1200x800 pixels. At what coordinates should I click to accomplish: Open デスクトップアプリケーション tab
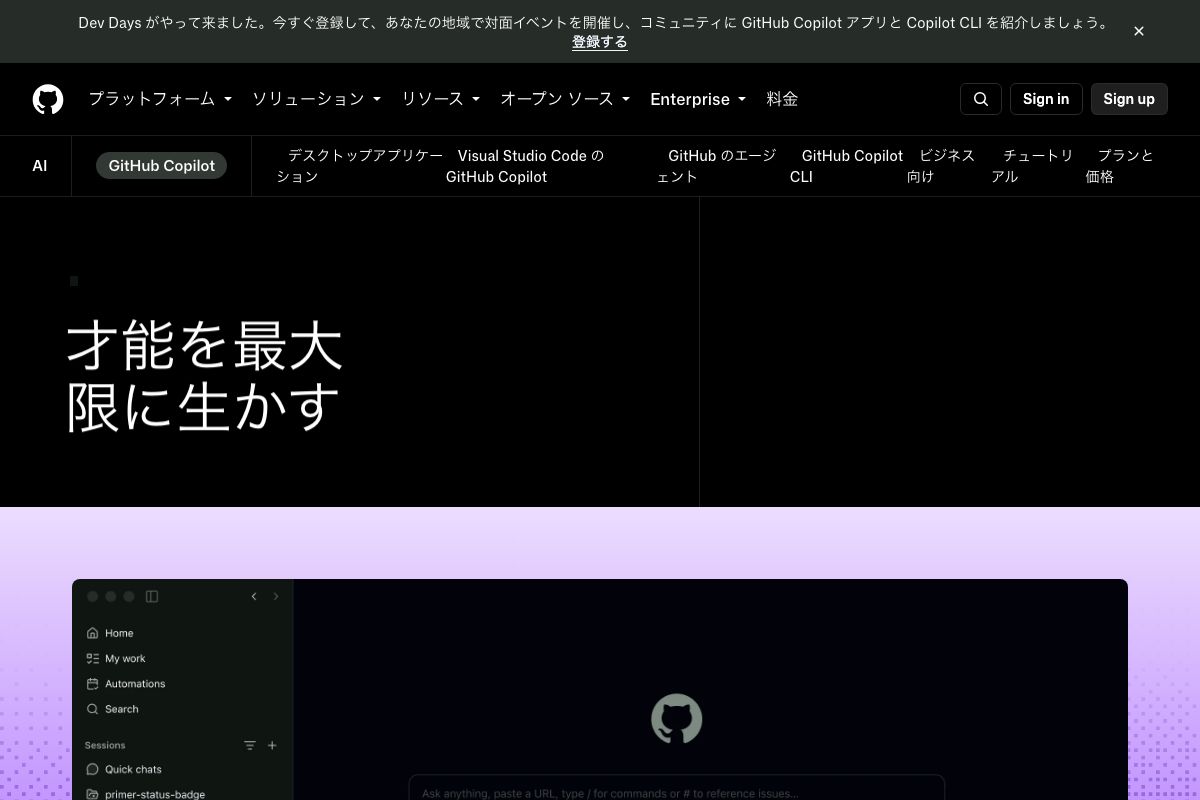359,166
